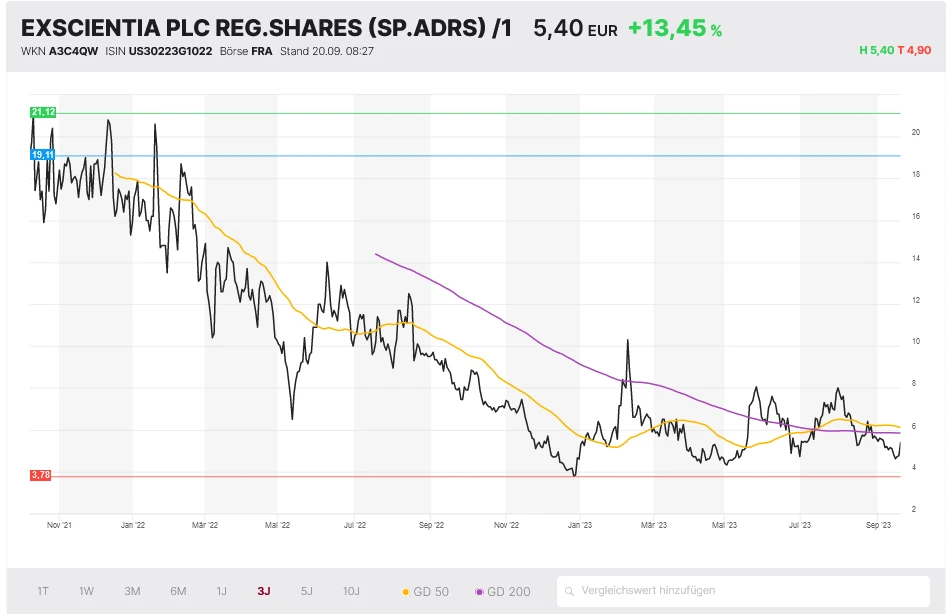Screen dimensions: 952x614
Task: Click the green 21,12 high price marker
Action: [43, 113]
